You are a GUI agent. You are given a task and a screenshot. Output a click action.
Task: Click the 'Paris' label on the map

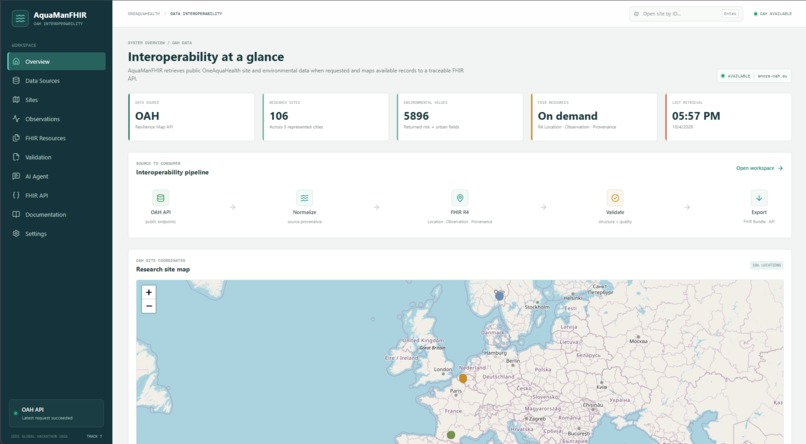point(455,391)
